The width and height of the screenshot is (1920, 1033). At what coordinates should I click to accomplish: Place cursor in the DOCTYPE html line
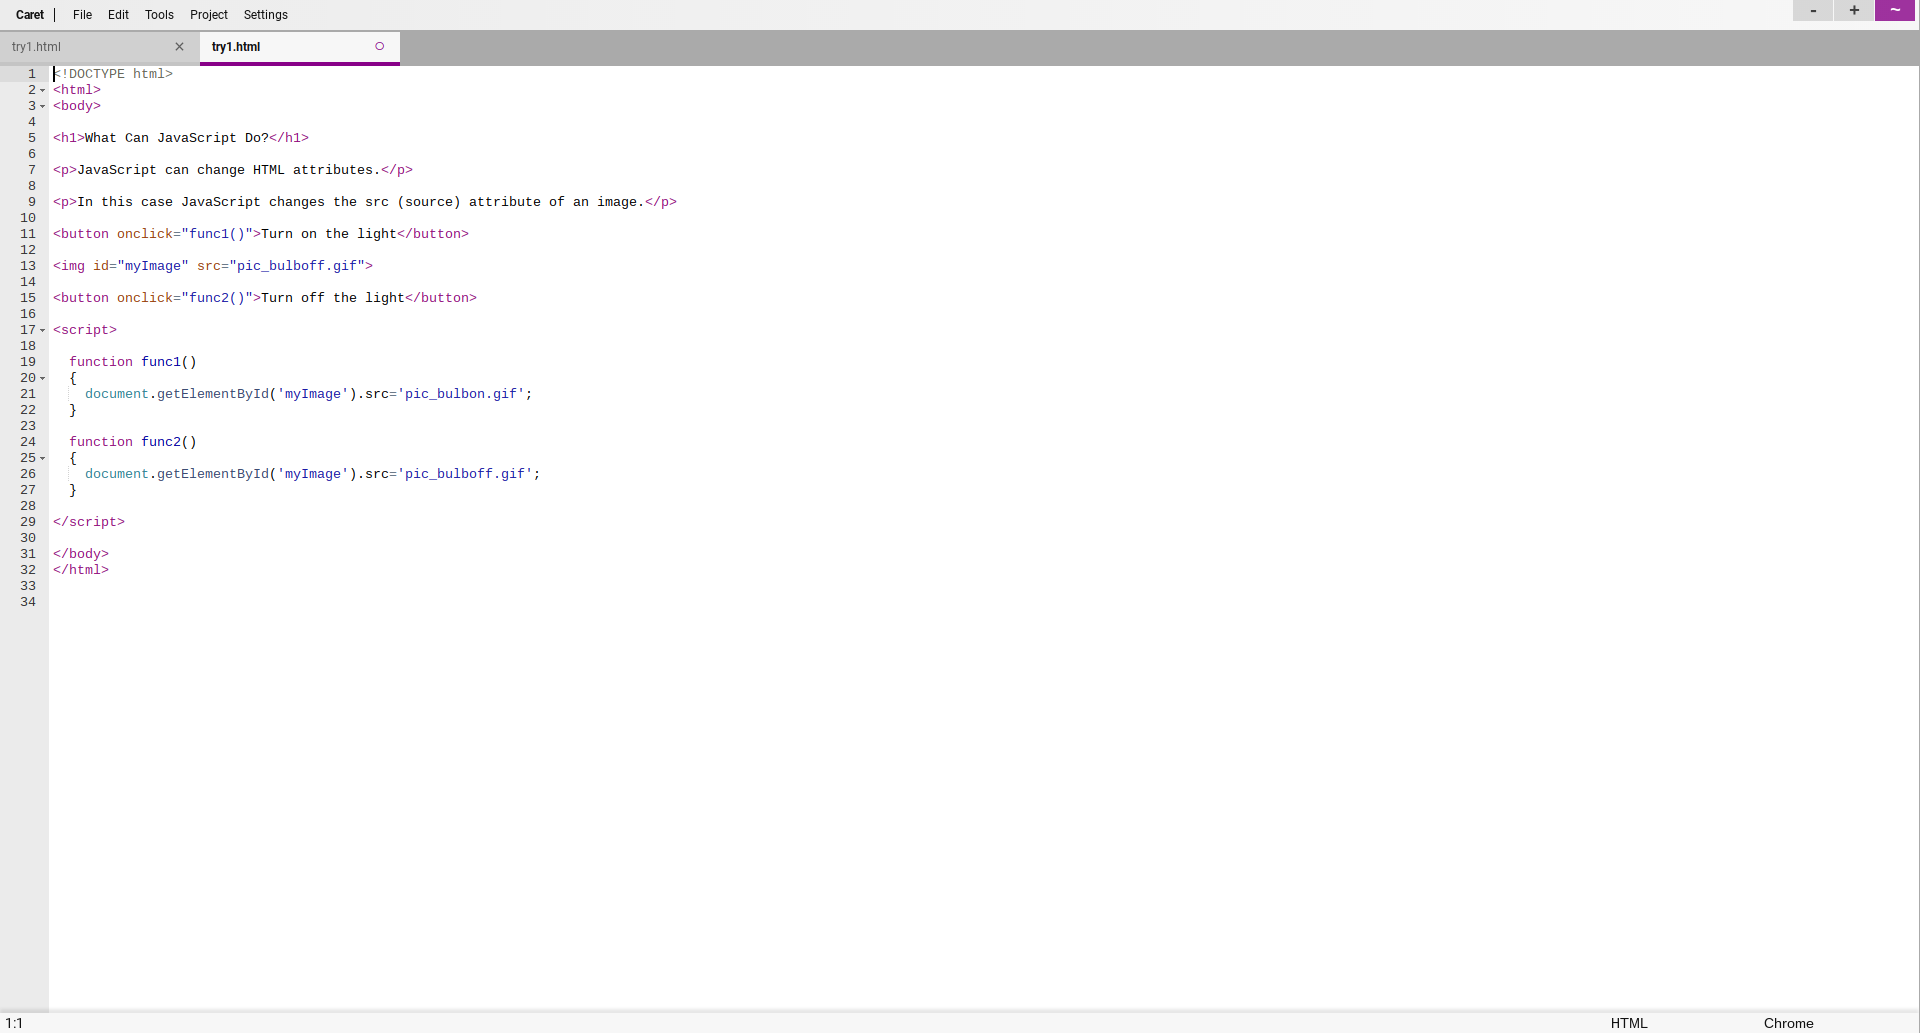pyautogui.click(x=113, y=74)
